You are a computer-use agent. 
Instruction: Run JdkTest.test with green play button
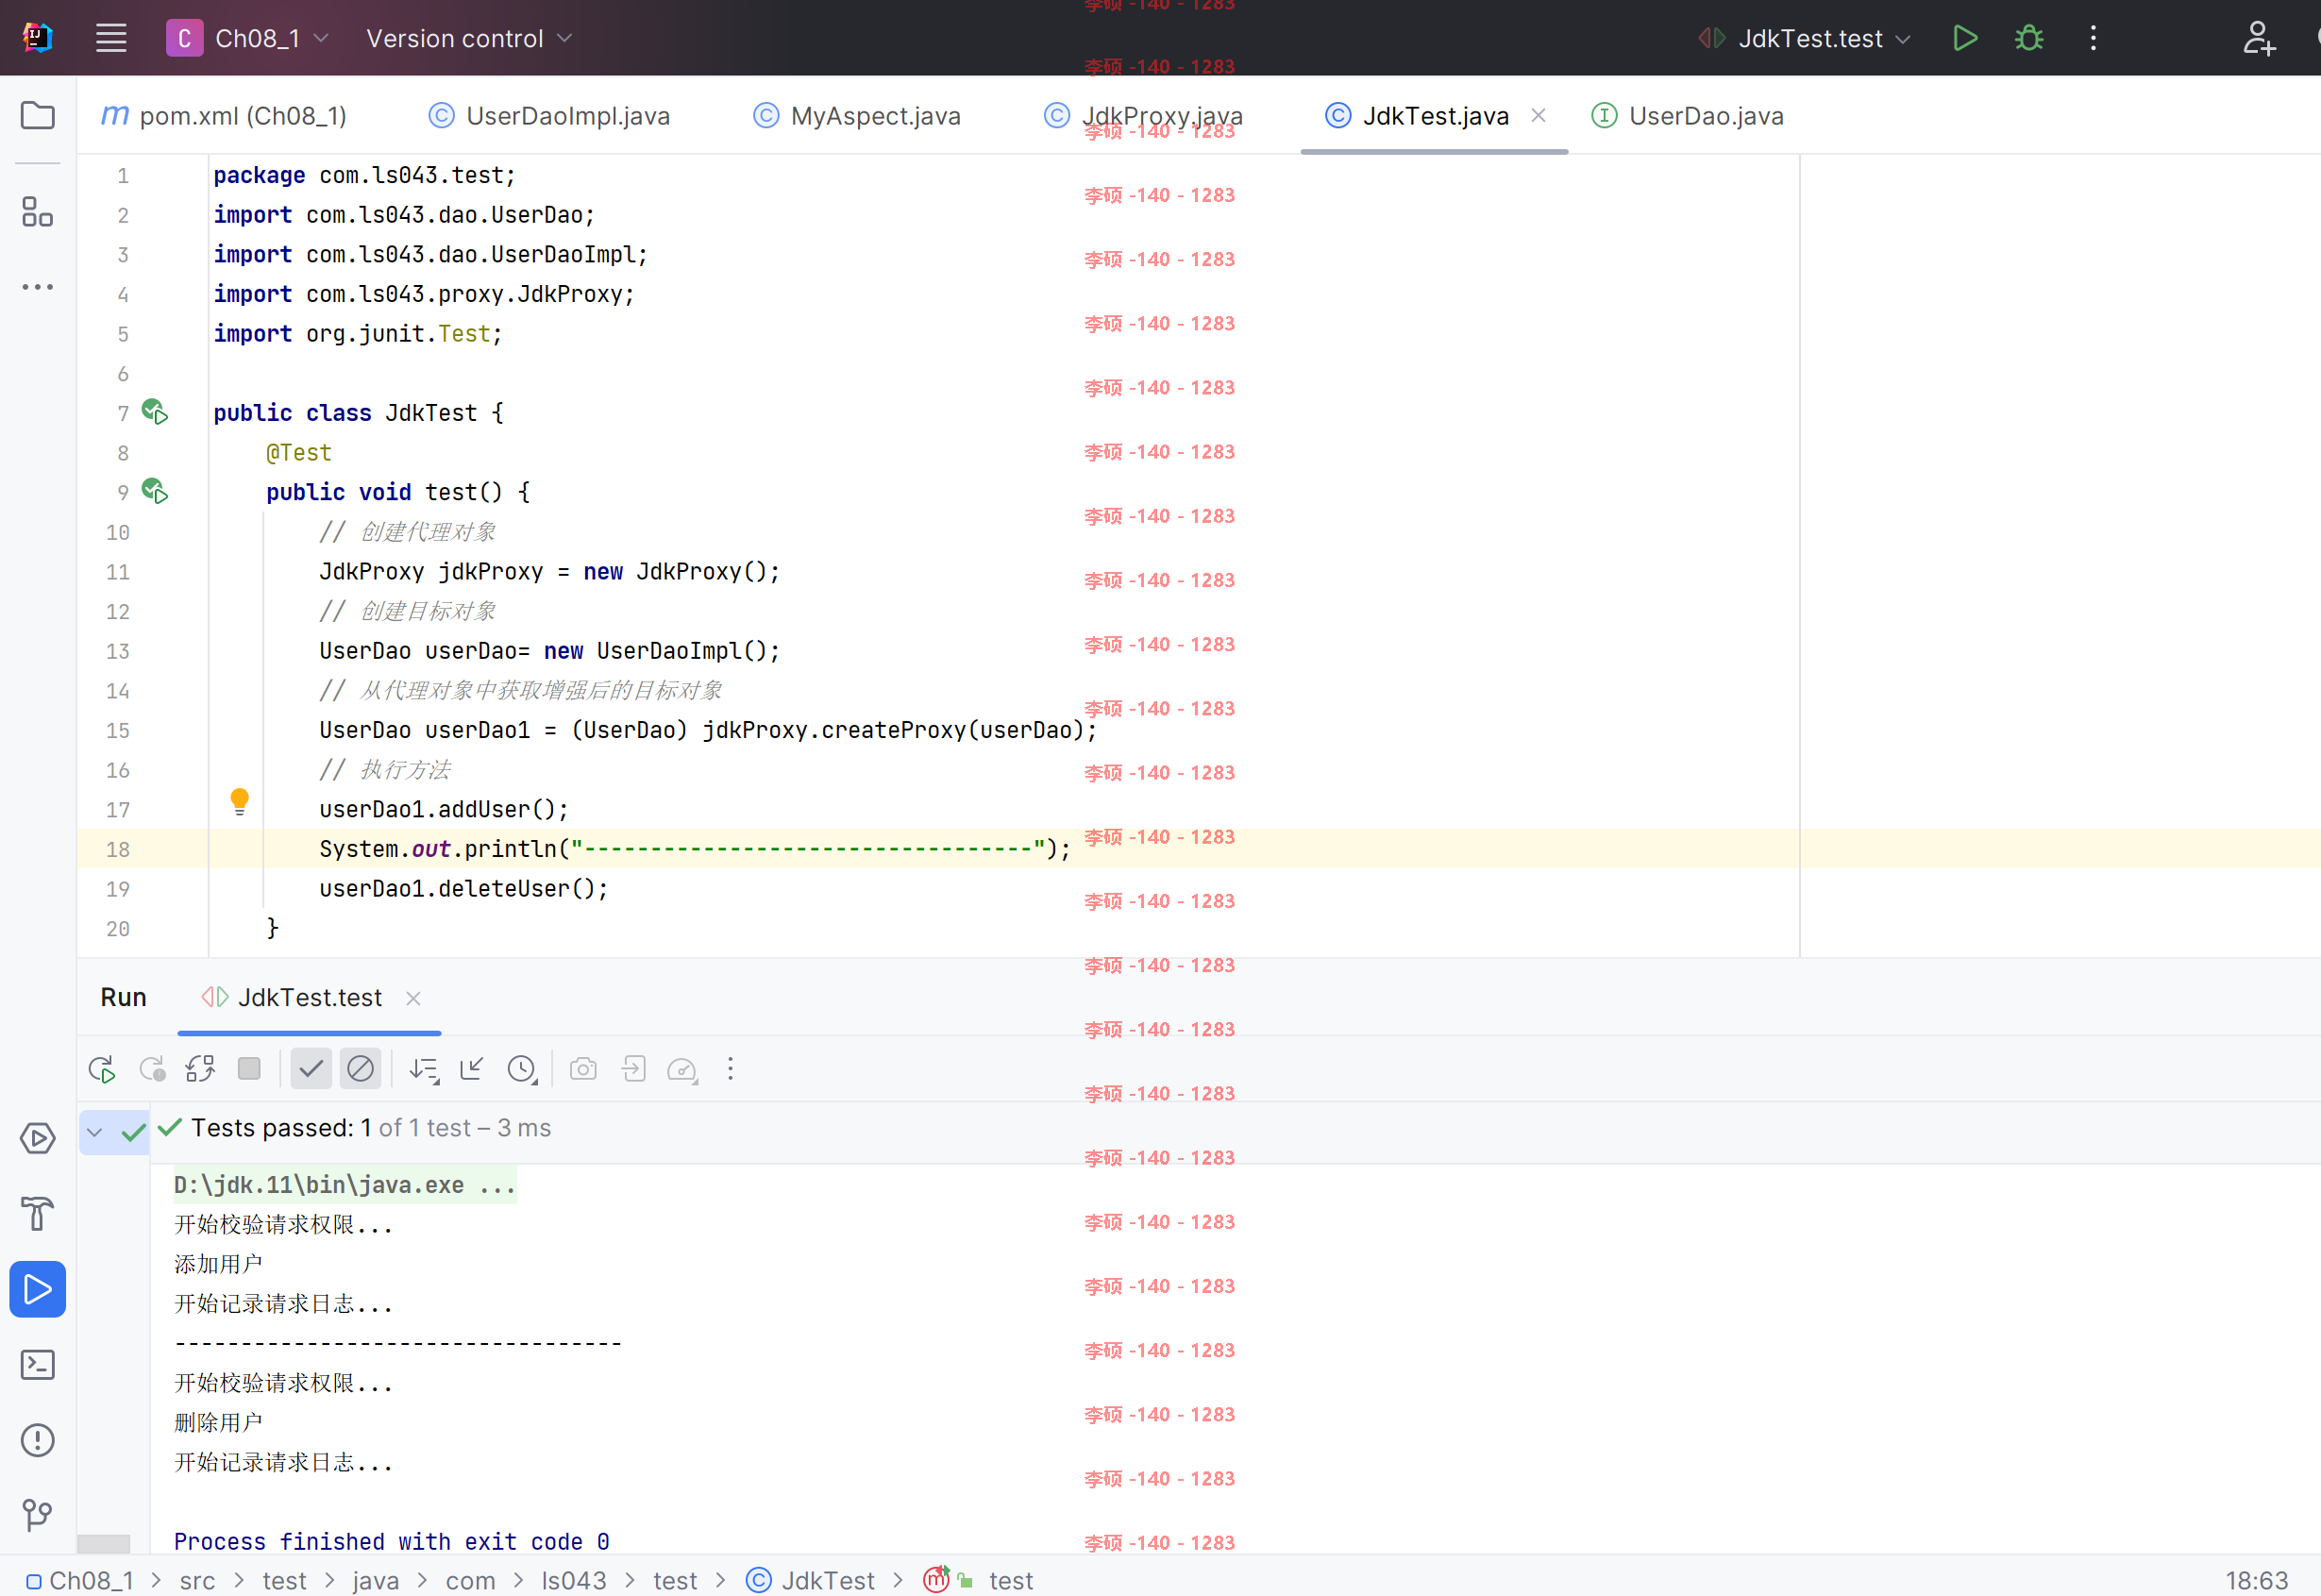click(1965, 38)
